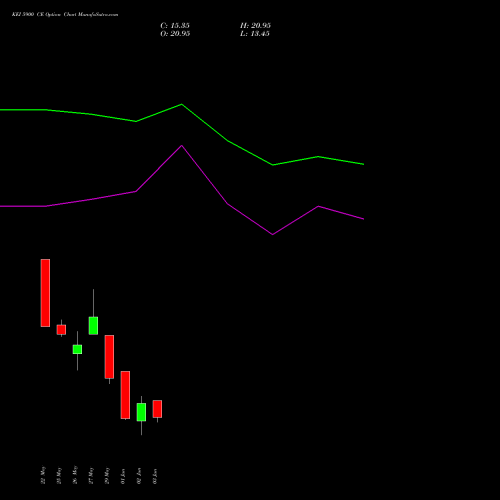The width and height of the screenshot is (500, 500).
Task: Click the 26 May date label
Action: [75, 475]
